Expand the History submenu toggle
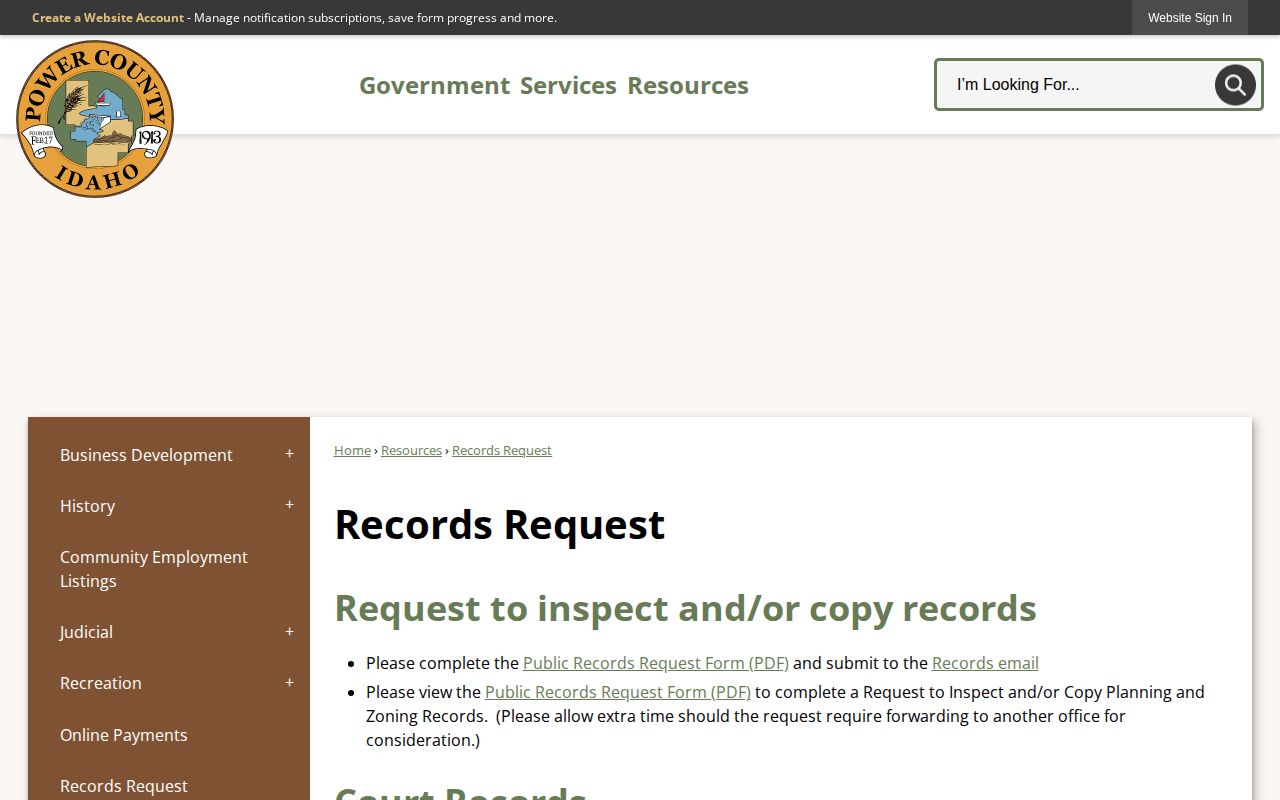This screenshot has height=800, width=1280. click(x=289, y=505)
